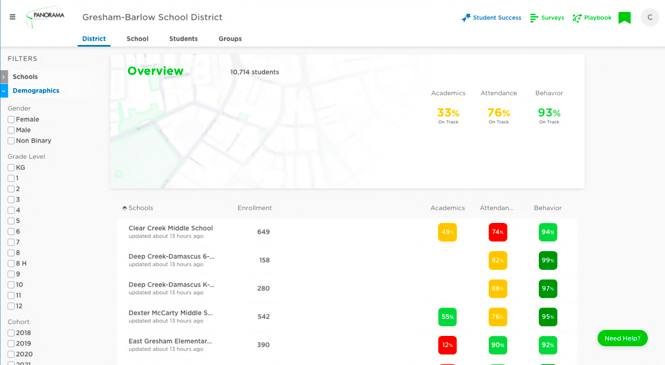Click the Panorama logo
The image size is (665, 365).
[x=45, y=17]
